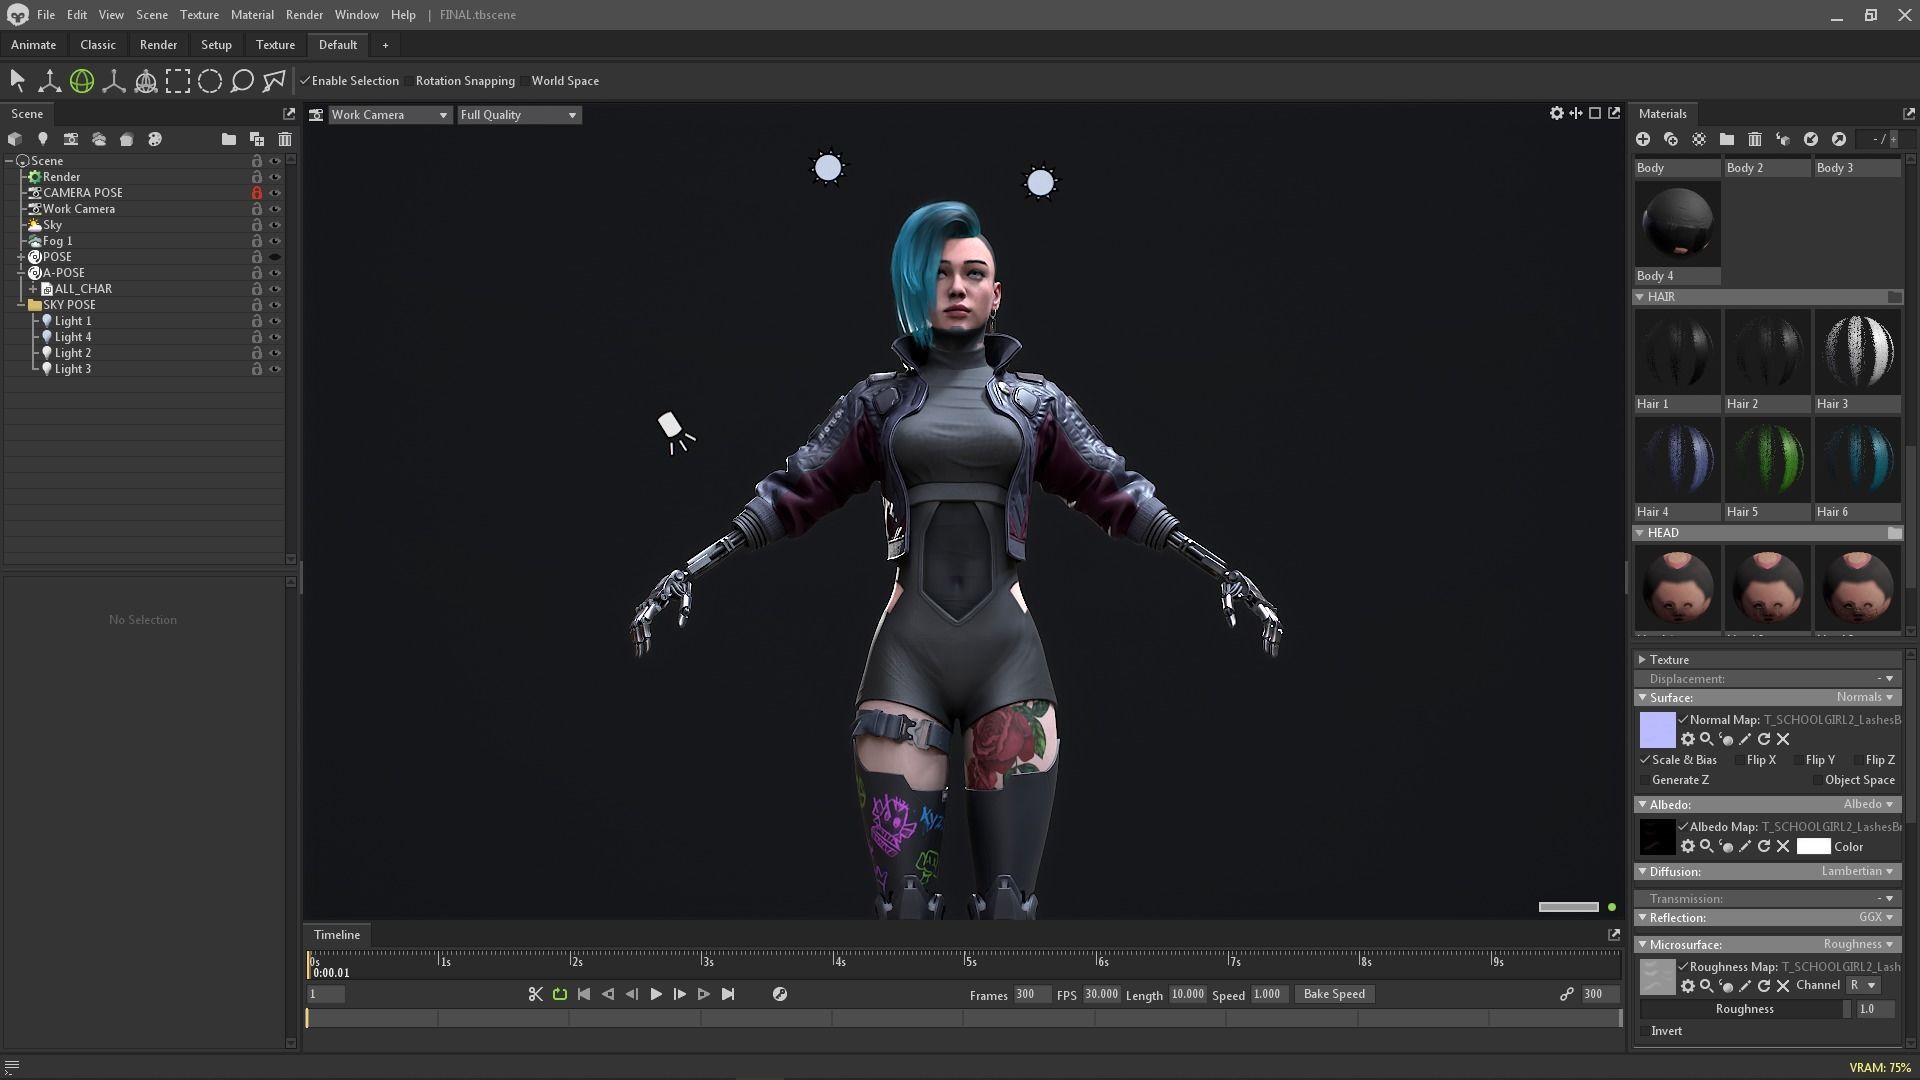Open the Full Quality dropdown

[x=519, y=115]
